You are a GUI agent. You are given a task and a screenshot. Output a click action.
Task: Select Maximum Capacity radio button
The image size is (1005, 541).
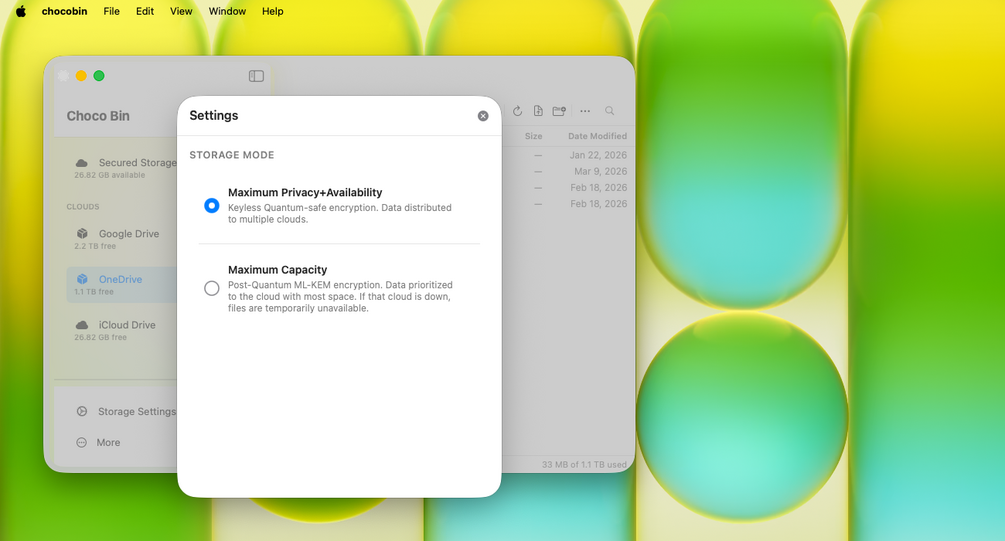pyautogui.click(x=212, y=288)
